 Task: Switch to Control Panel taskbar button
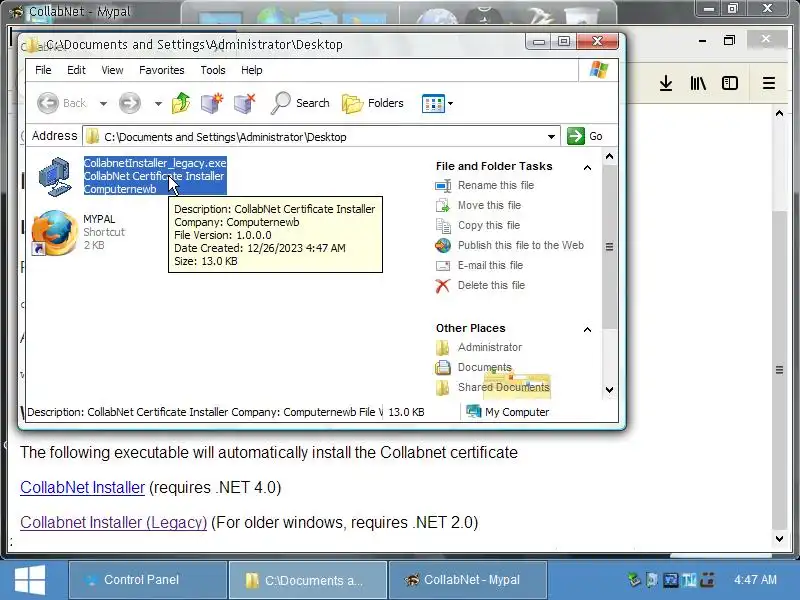(x=148, y=580)
